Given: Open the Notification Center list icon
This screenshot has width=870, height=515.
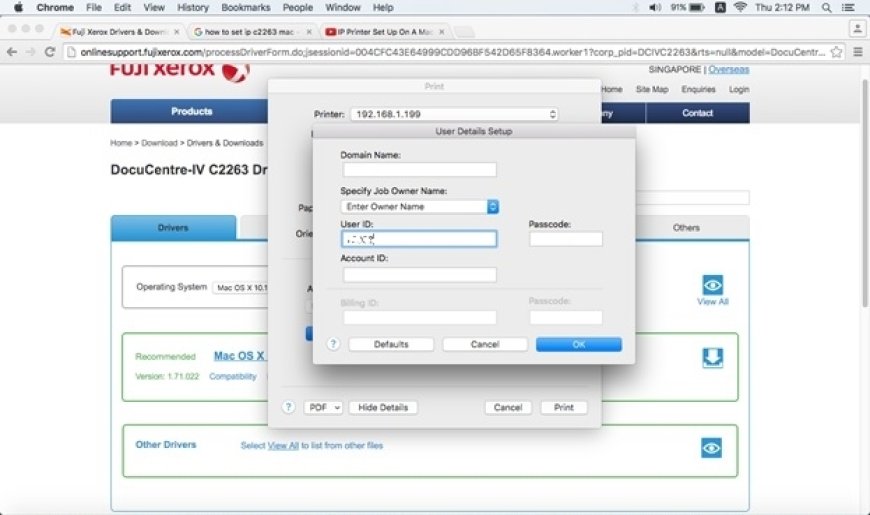Looking at the screenshot, I should click(x=848, y=8).
